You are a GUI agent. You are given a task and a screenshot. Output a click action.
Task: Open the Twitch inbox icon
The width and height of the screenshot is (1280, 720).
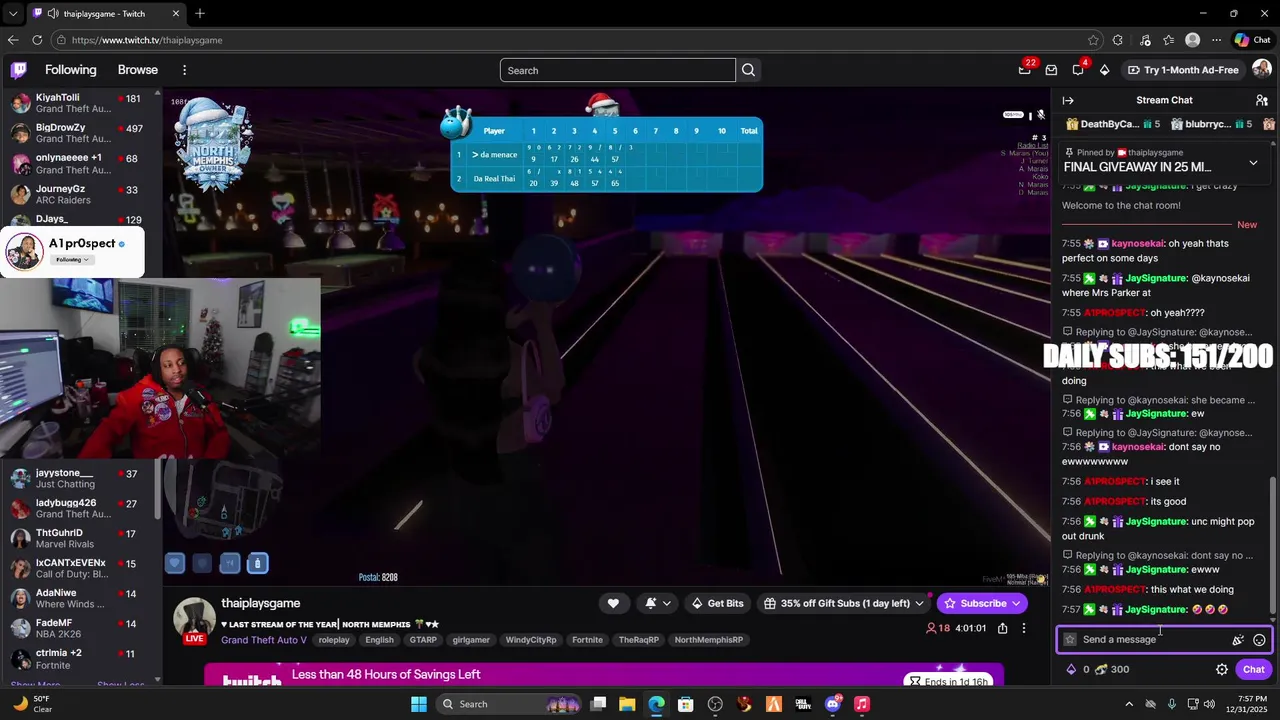pyautogui.click(x=1051, y=70)
